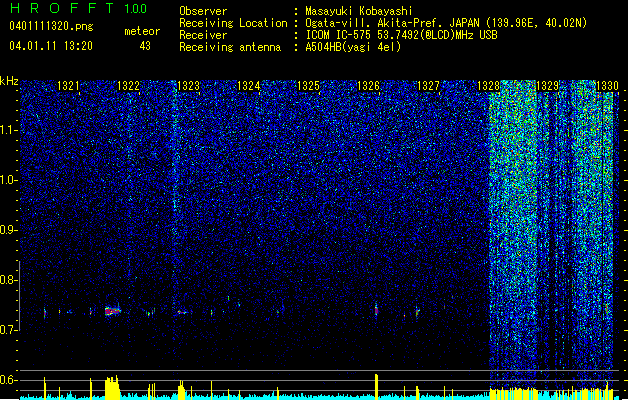This screenshot has height=400, width=629.
Task: Click the 1325 time marker
Action: (308, 86)
